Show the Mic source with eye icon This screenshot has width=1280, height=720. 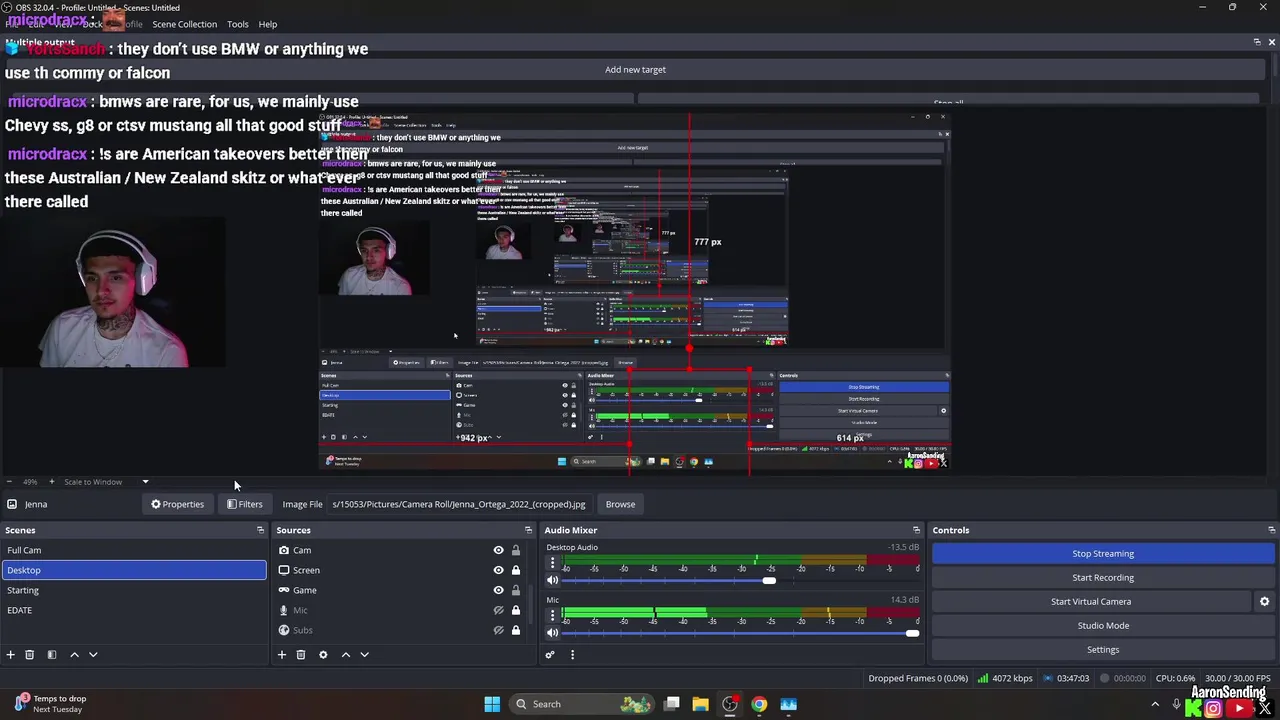pyautogui.click(x=498, y=610)
